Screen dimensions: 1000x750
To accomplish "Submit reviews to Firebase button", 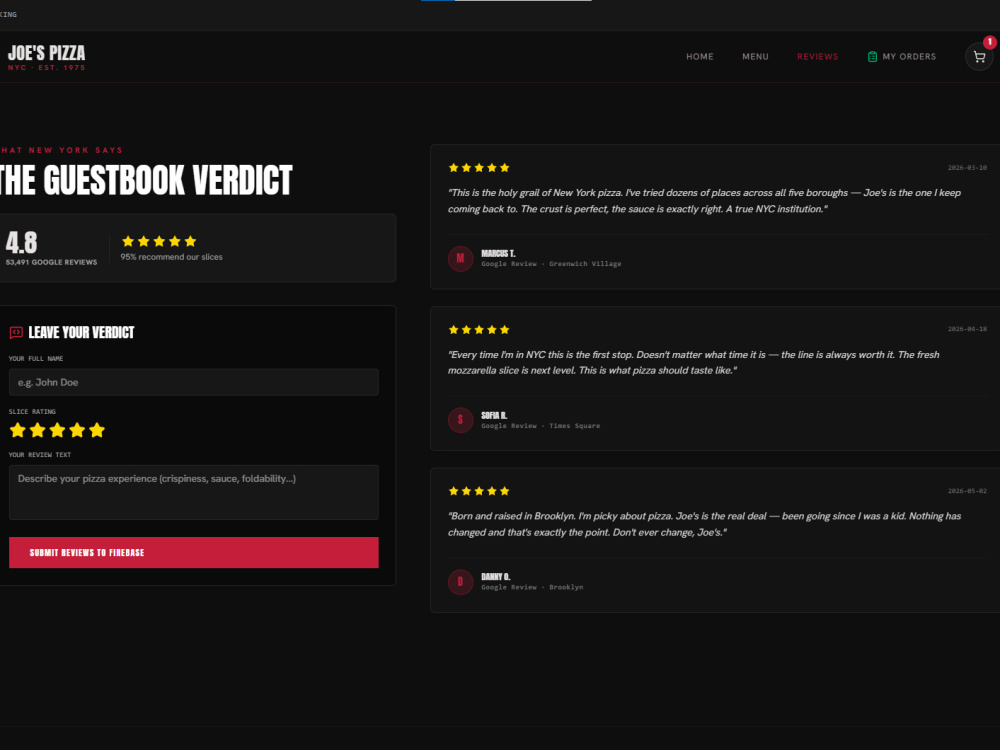I will pyautogui.click(x=194, y=552).
